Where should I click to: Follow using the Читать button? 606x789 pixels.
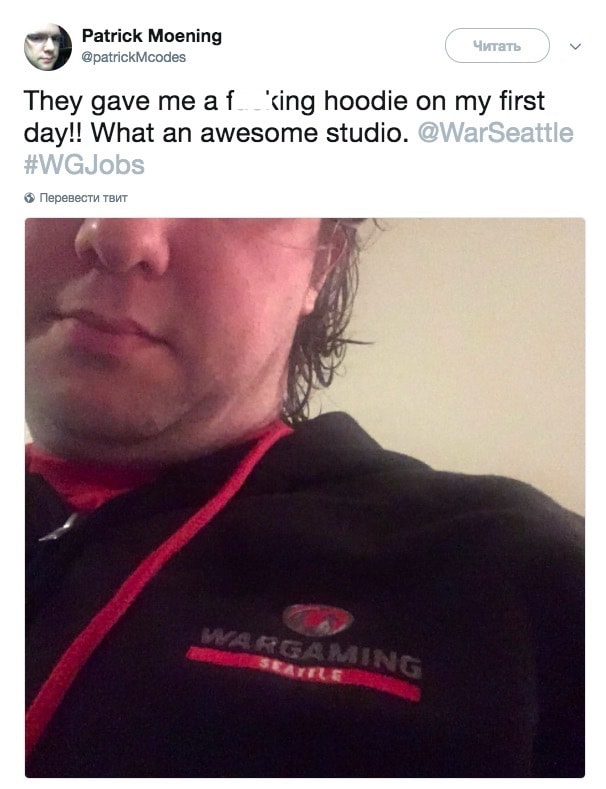point(497,46)
